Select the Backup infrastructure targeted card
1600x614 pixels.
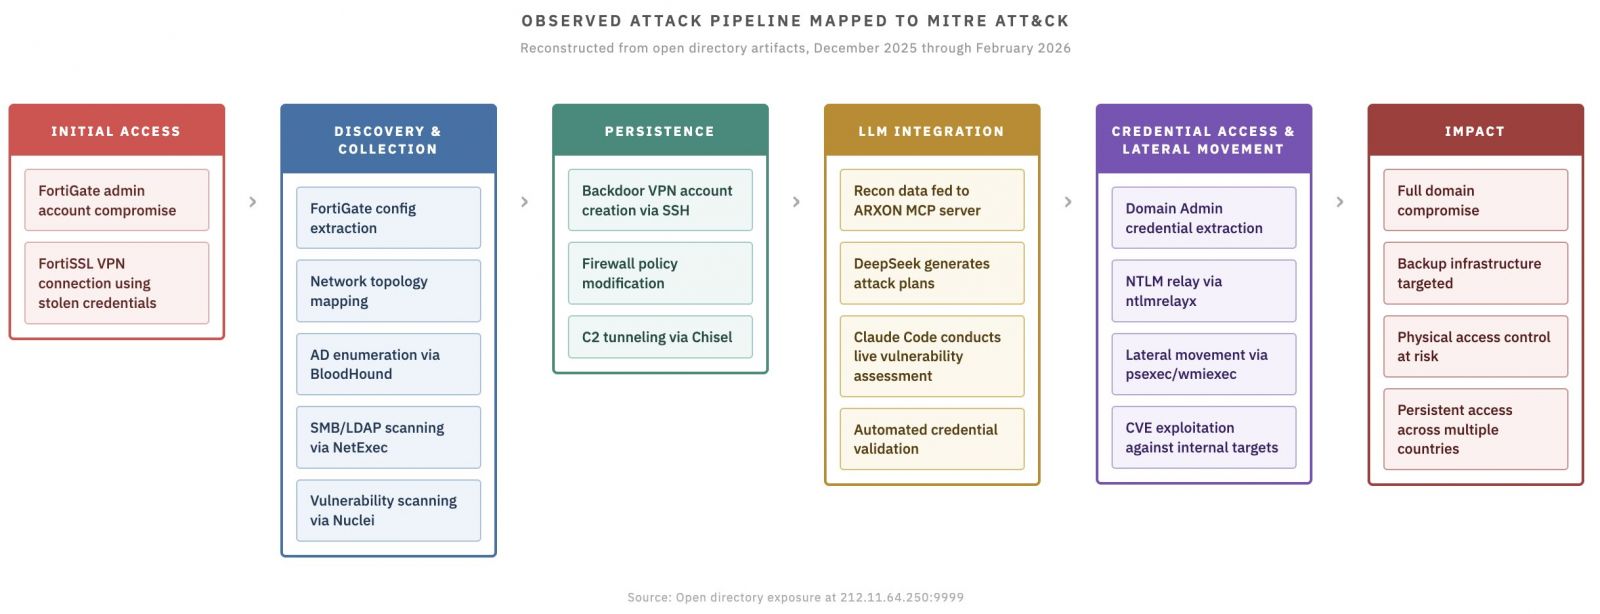(x=1475, y=273)
